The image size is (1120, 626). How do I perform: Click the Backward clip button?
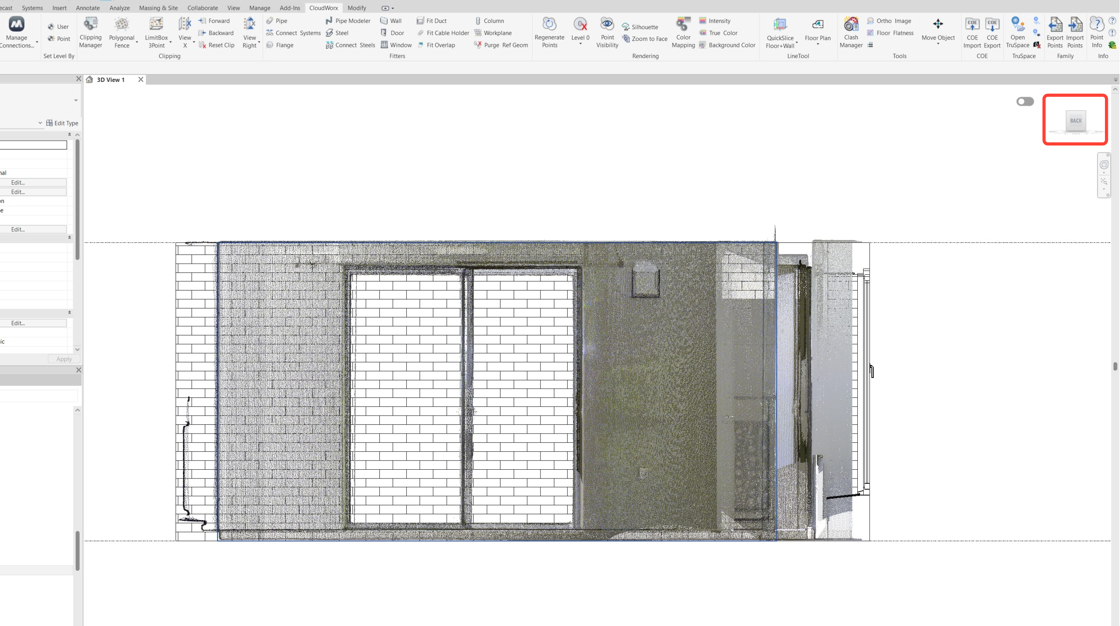pyautogui.click(x=216, y=33)
